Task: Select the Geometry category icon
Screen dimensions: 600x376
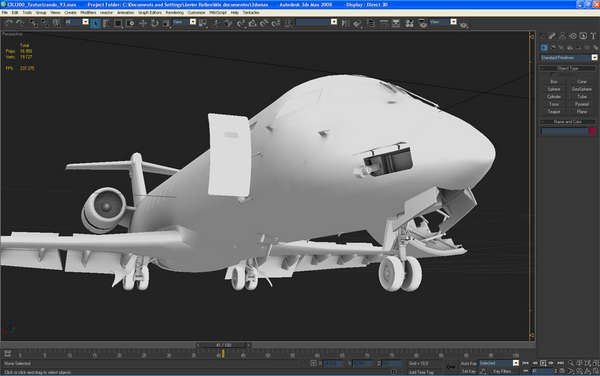Action: click(544, 47)
